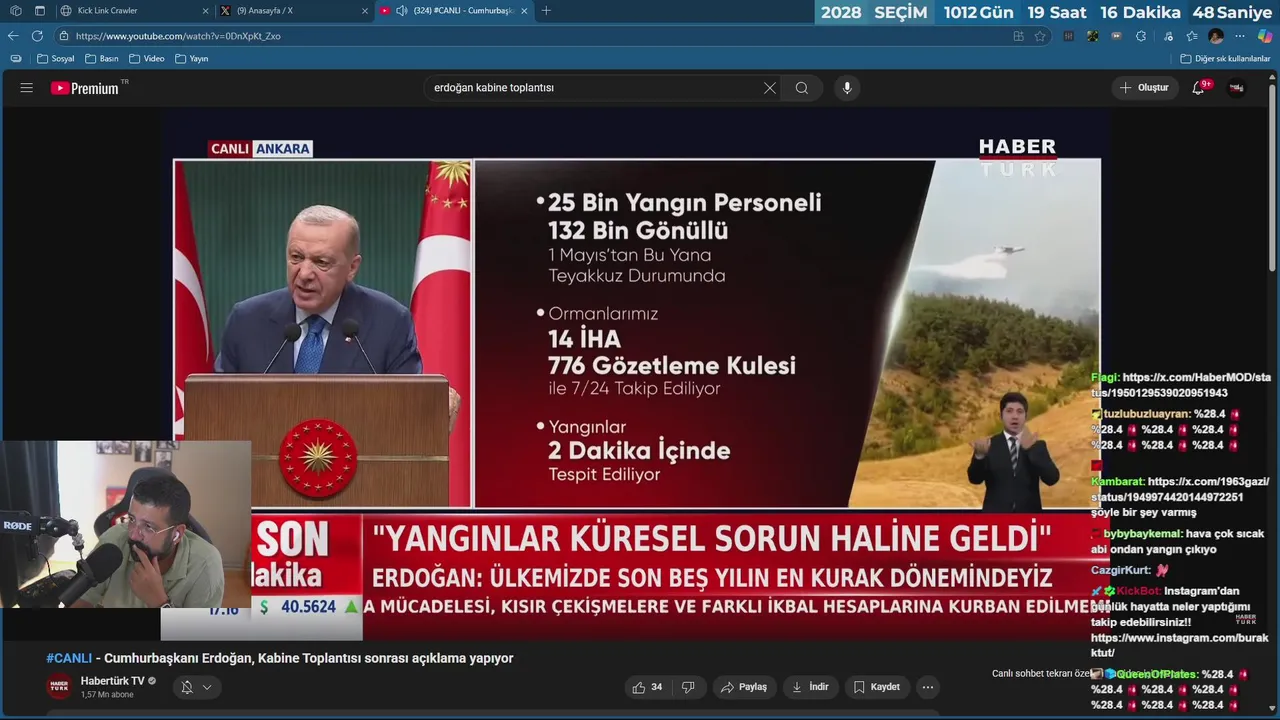Close the Anasayfa / X tab
Image resolution: width=1280 pixels, height=720 pixels.
(364, 10)
